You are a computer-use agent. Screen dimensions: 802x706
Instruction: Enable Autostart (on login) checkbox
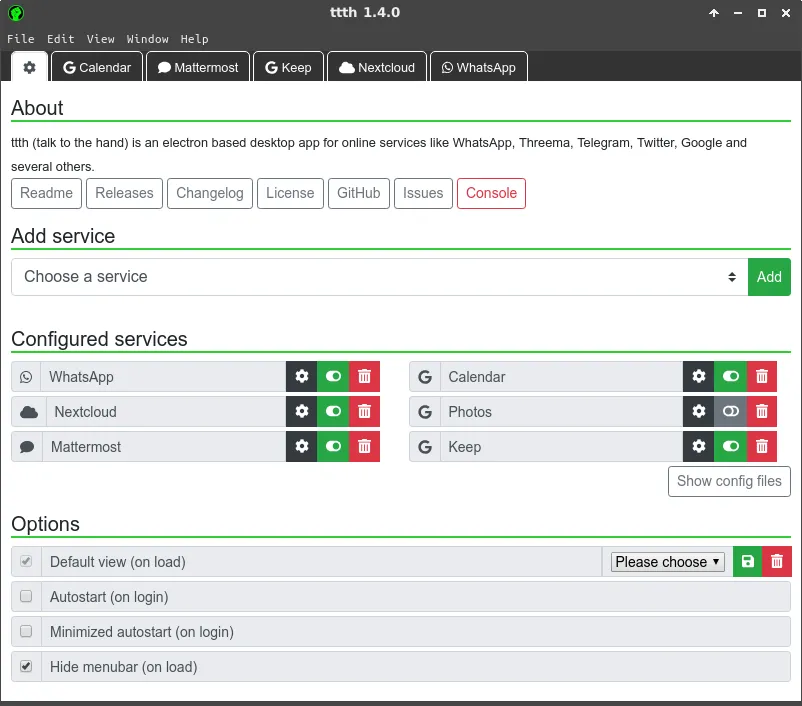pyautogui.click(x=26, y=596)
